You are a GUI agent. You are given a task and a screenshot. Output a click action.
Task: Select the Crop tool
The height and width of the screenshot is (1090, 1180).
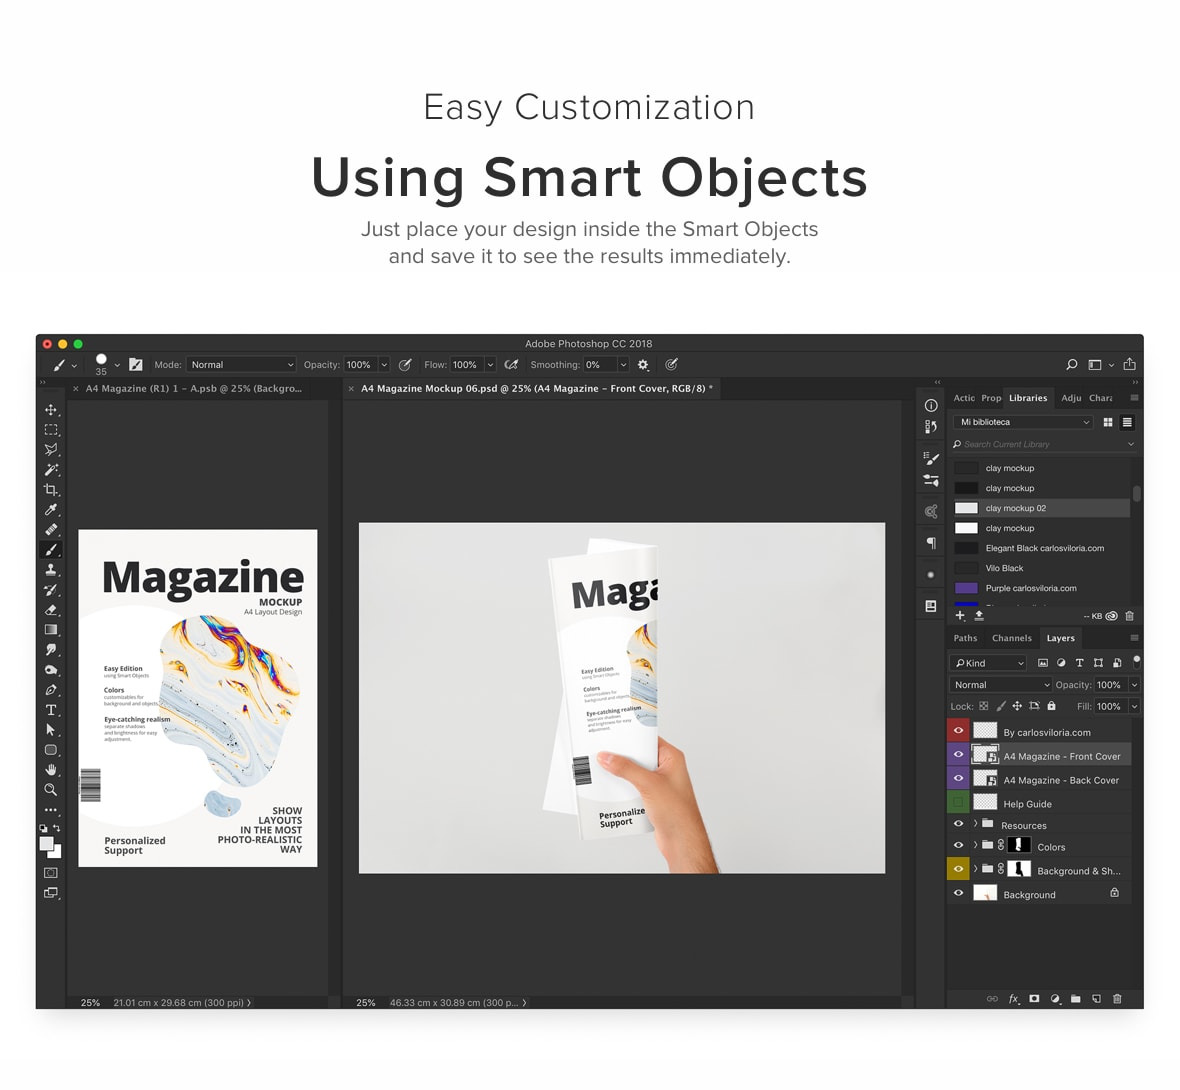(x=51, y=490)
